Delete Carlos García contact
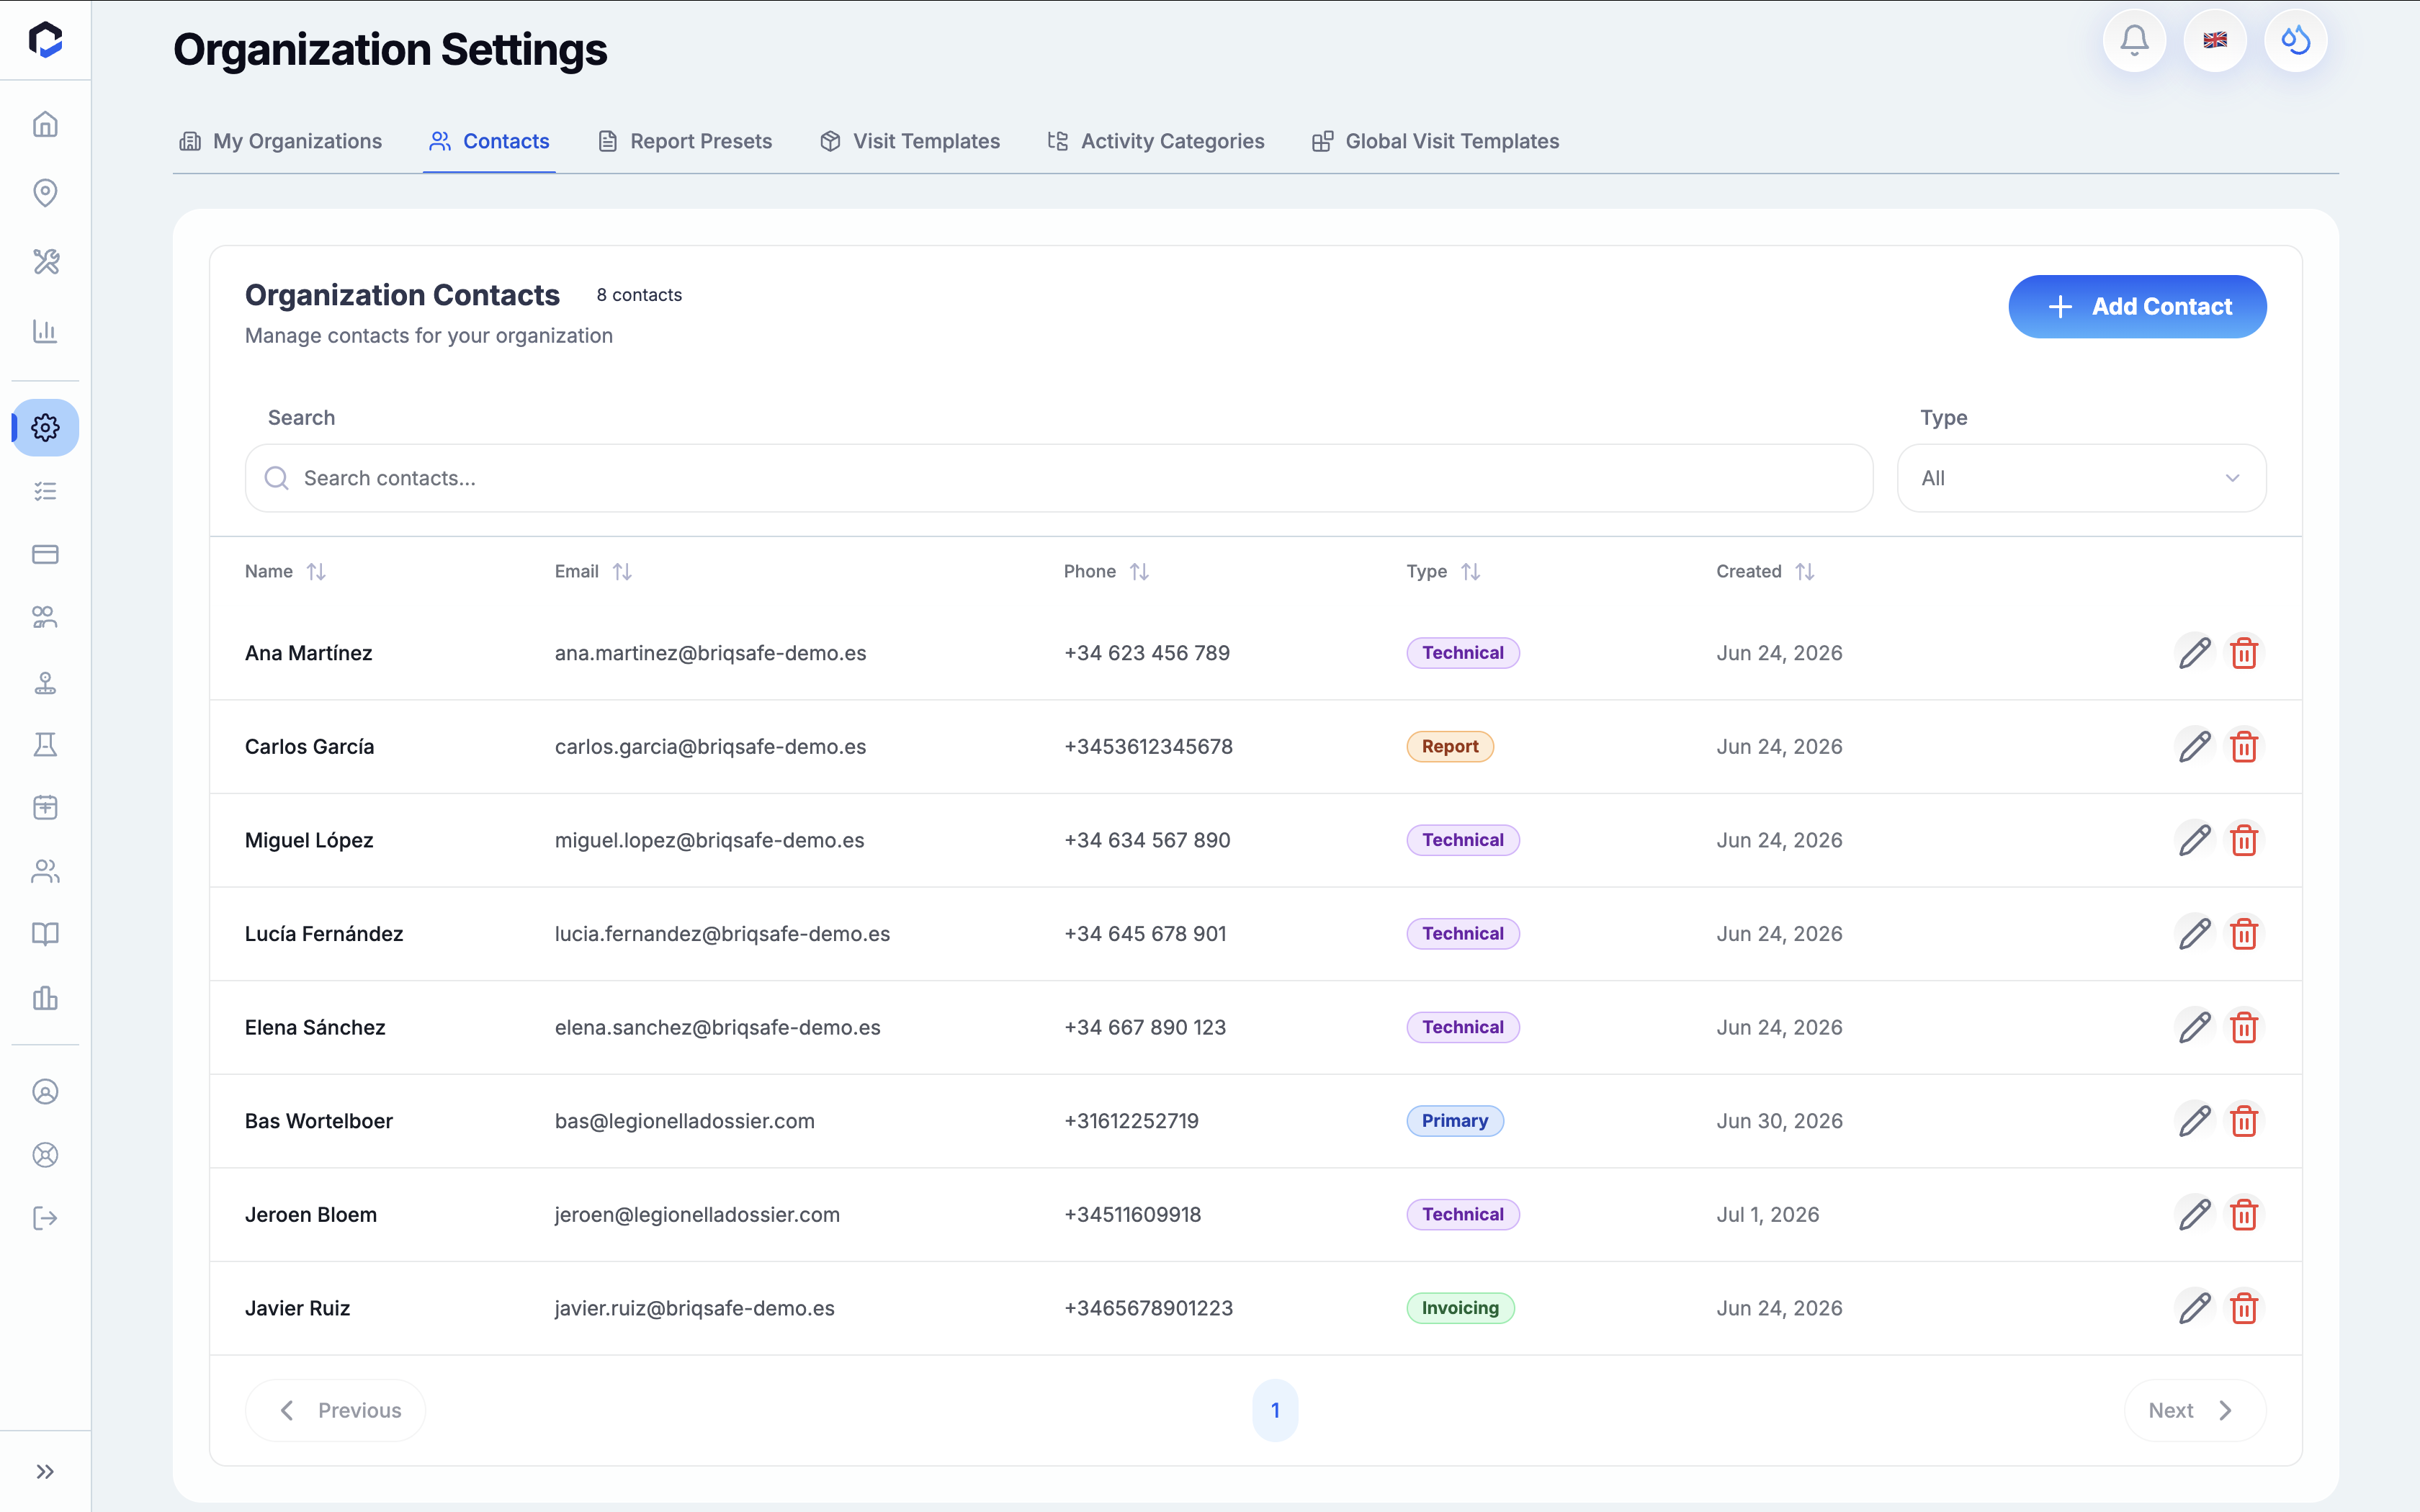Screen dimensions: 2420x1512 [2244, 747]
